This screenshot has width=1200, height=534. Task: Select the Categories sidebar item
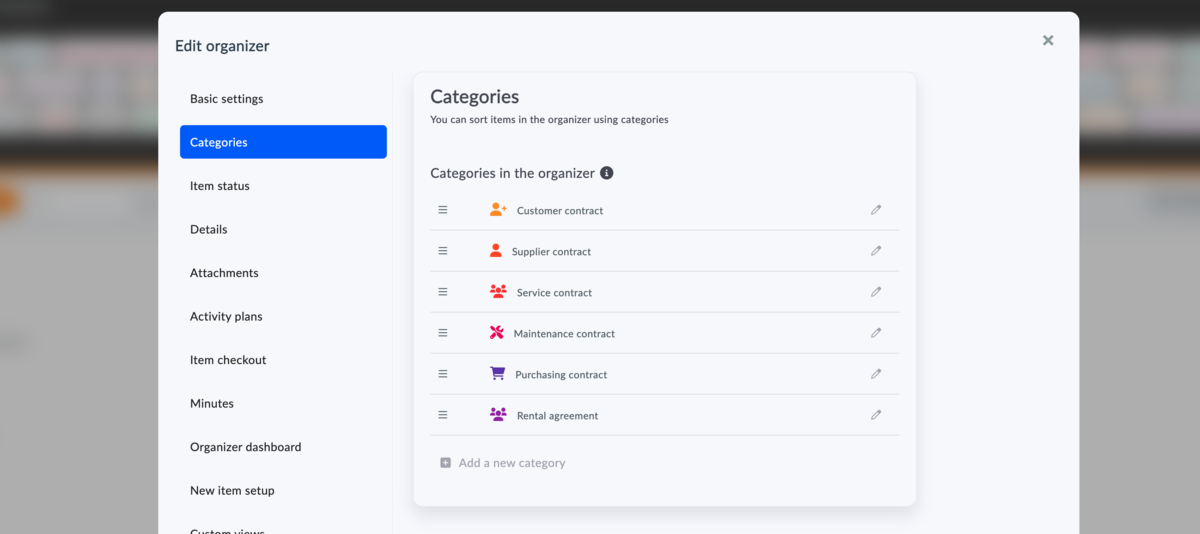tap(283, 142)
